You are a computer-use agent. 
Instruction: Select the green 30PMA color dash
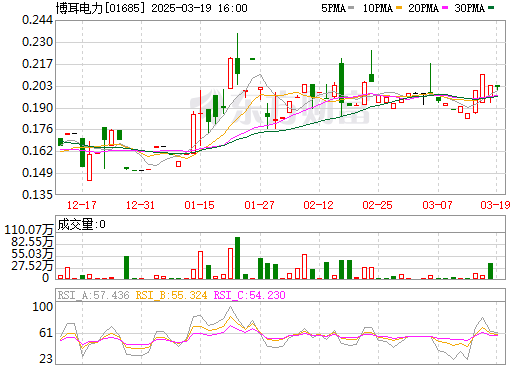[x=491, y=7]
